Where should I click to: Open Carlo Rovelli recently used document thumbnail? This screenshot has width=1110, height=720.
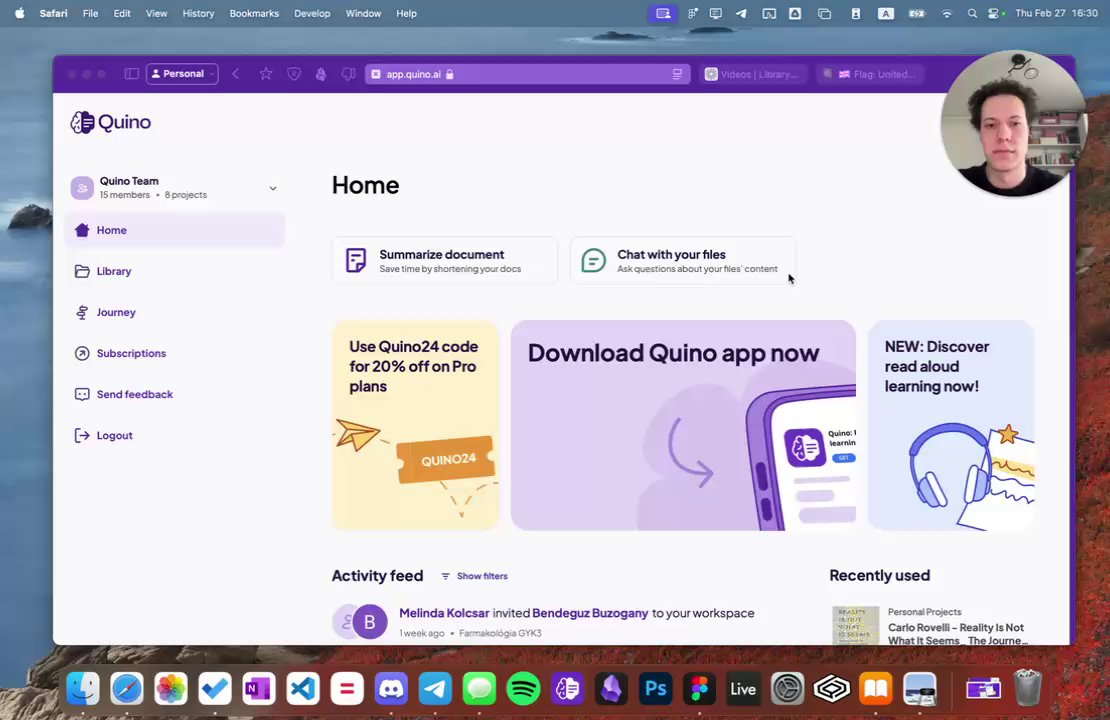[x=855, y=625]
